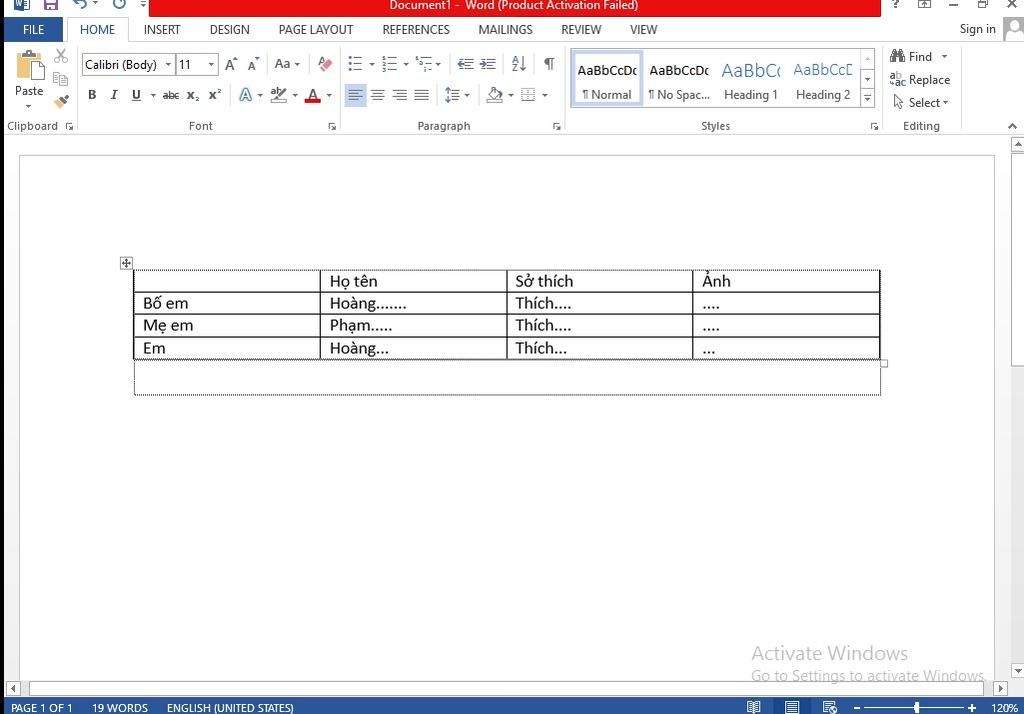Apply multilevel list
The height and width of the screenshot is (714, 1024).
[424, 64]
